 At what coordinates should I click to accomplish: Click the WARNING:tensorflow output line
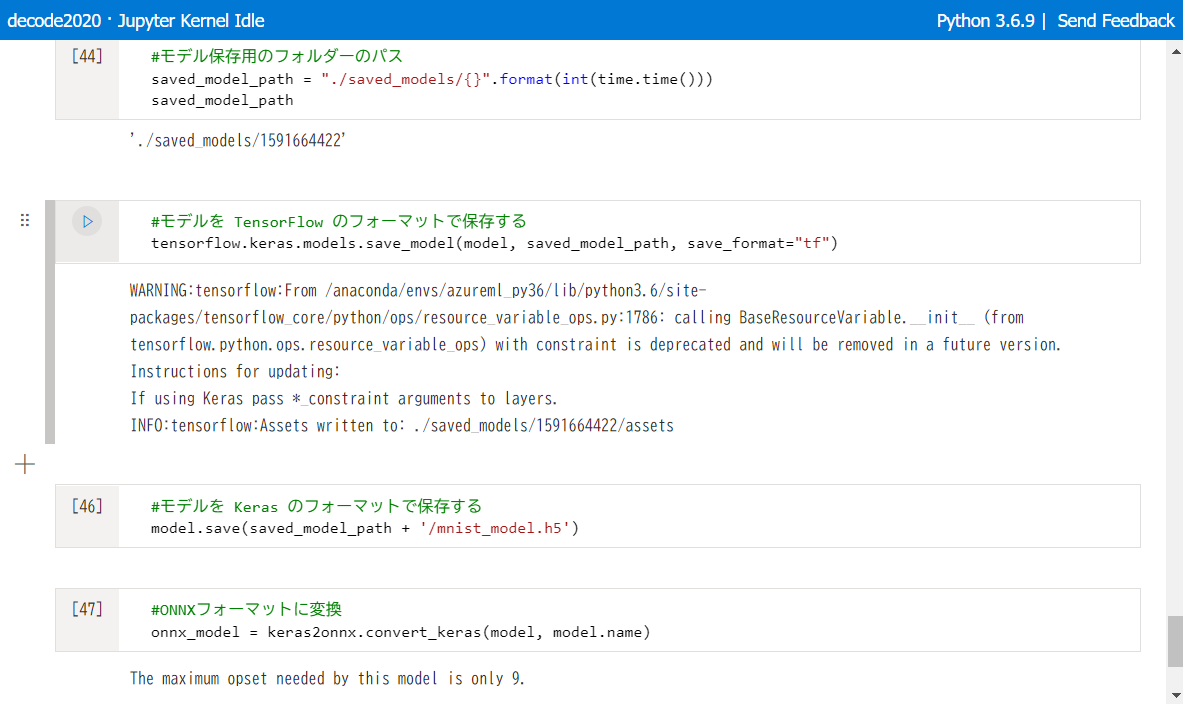[418, 291]
